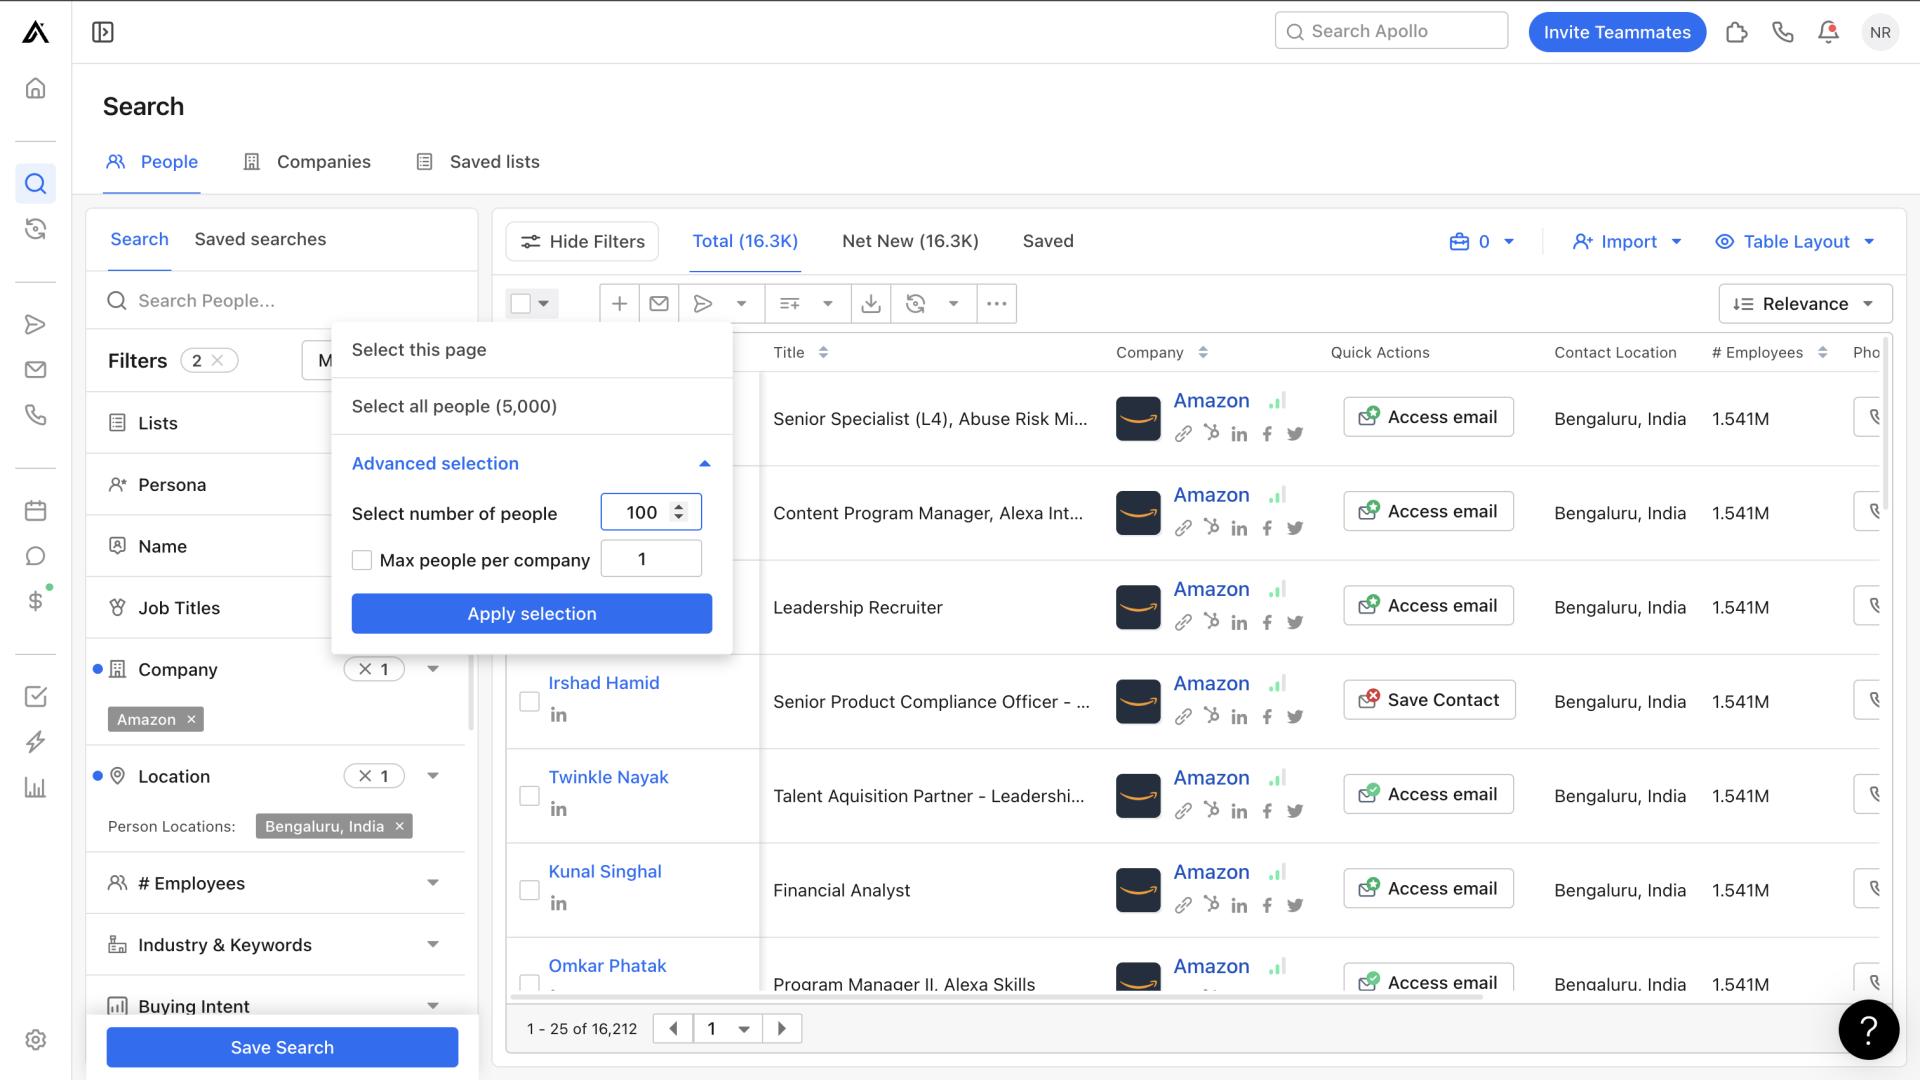Viewport: 1920px width, 1080px height.
Task: Switch to the Saved lists tab
Action: [478, 162]
